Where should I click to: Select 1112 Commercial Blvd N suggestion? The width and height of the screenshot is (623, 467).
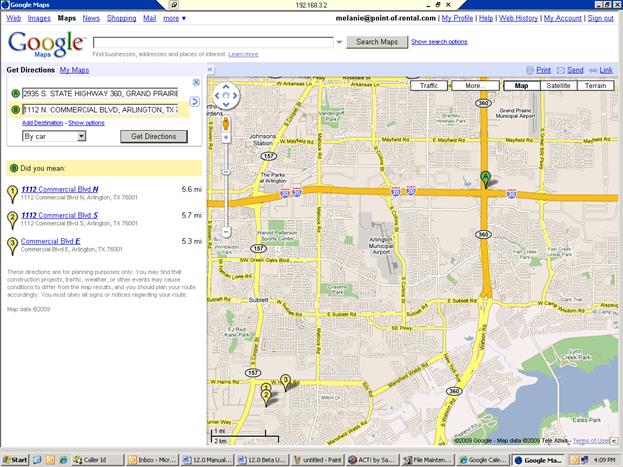[x=60, y=189]
